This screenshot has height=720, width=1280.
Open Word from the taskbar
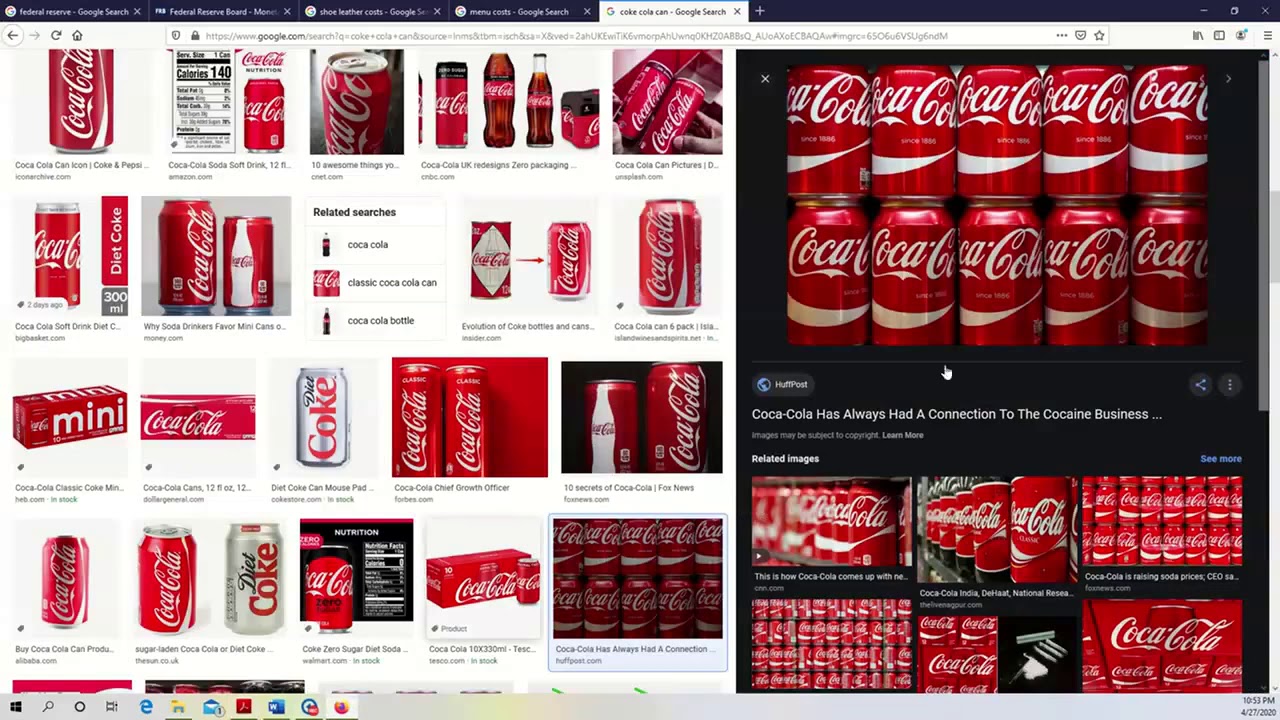click(276, 707)
